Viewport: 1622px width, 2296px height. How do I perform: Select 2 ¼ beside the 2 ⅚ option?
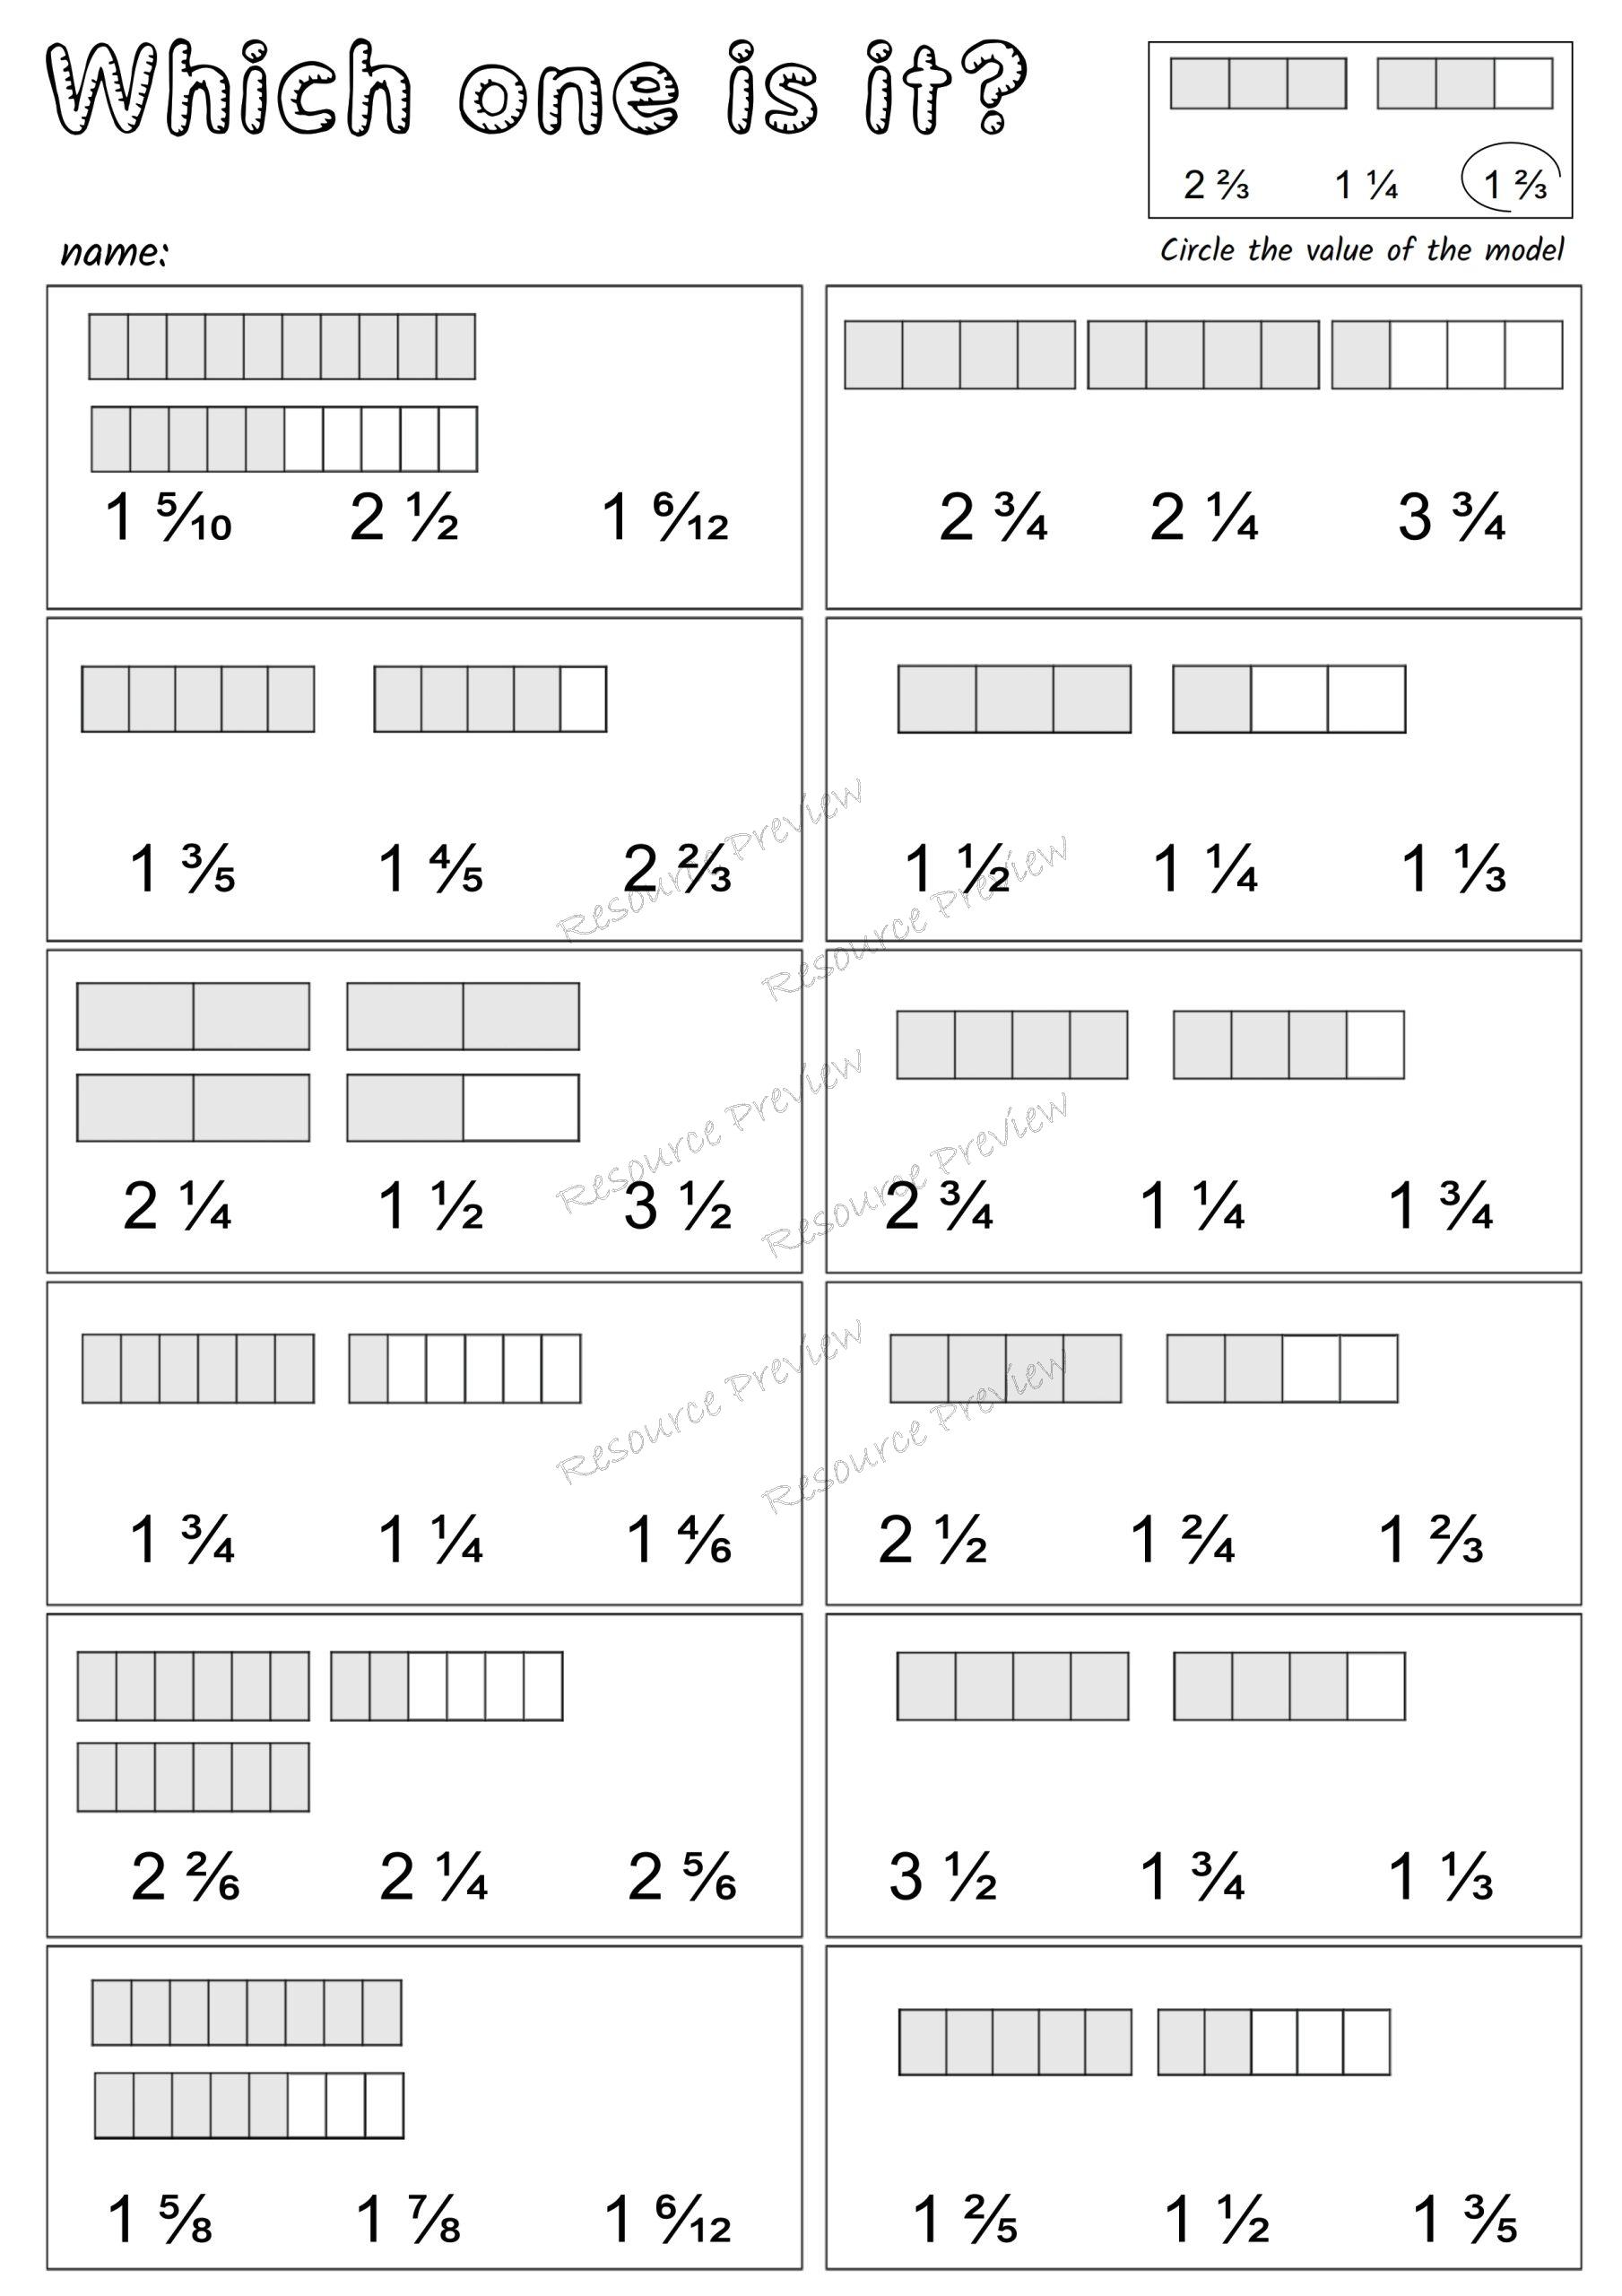(433, 1877)
